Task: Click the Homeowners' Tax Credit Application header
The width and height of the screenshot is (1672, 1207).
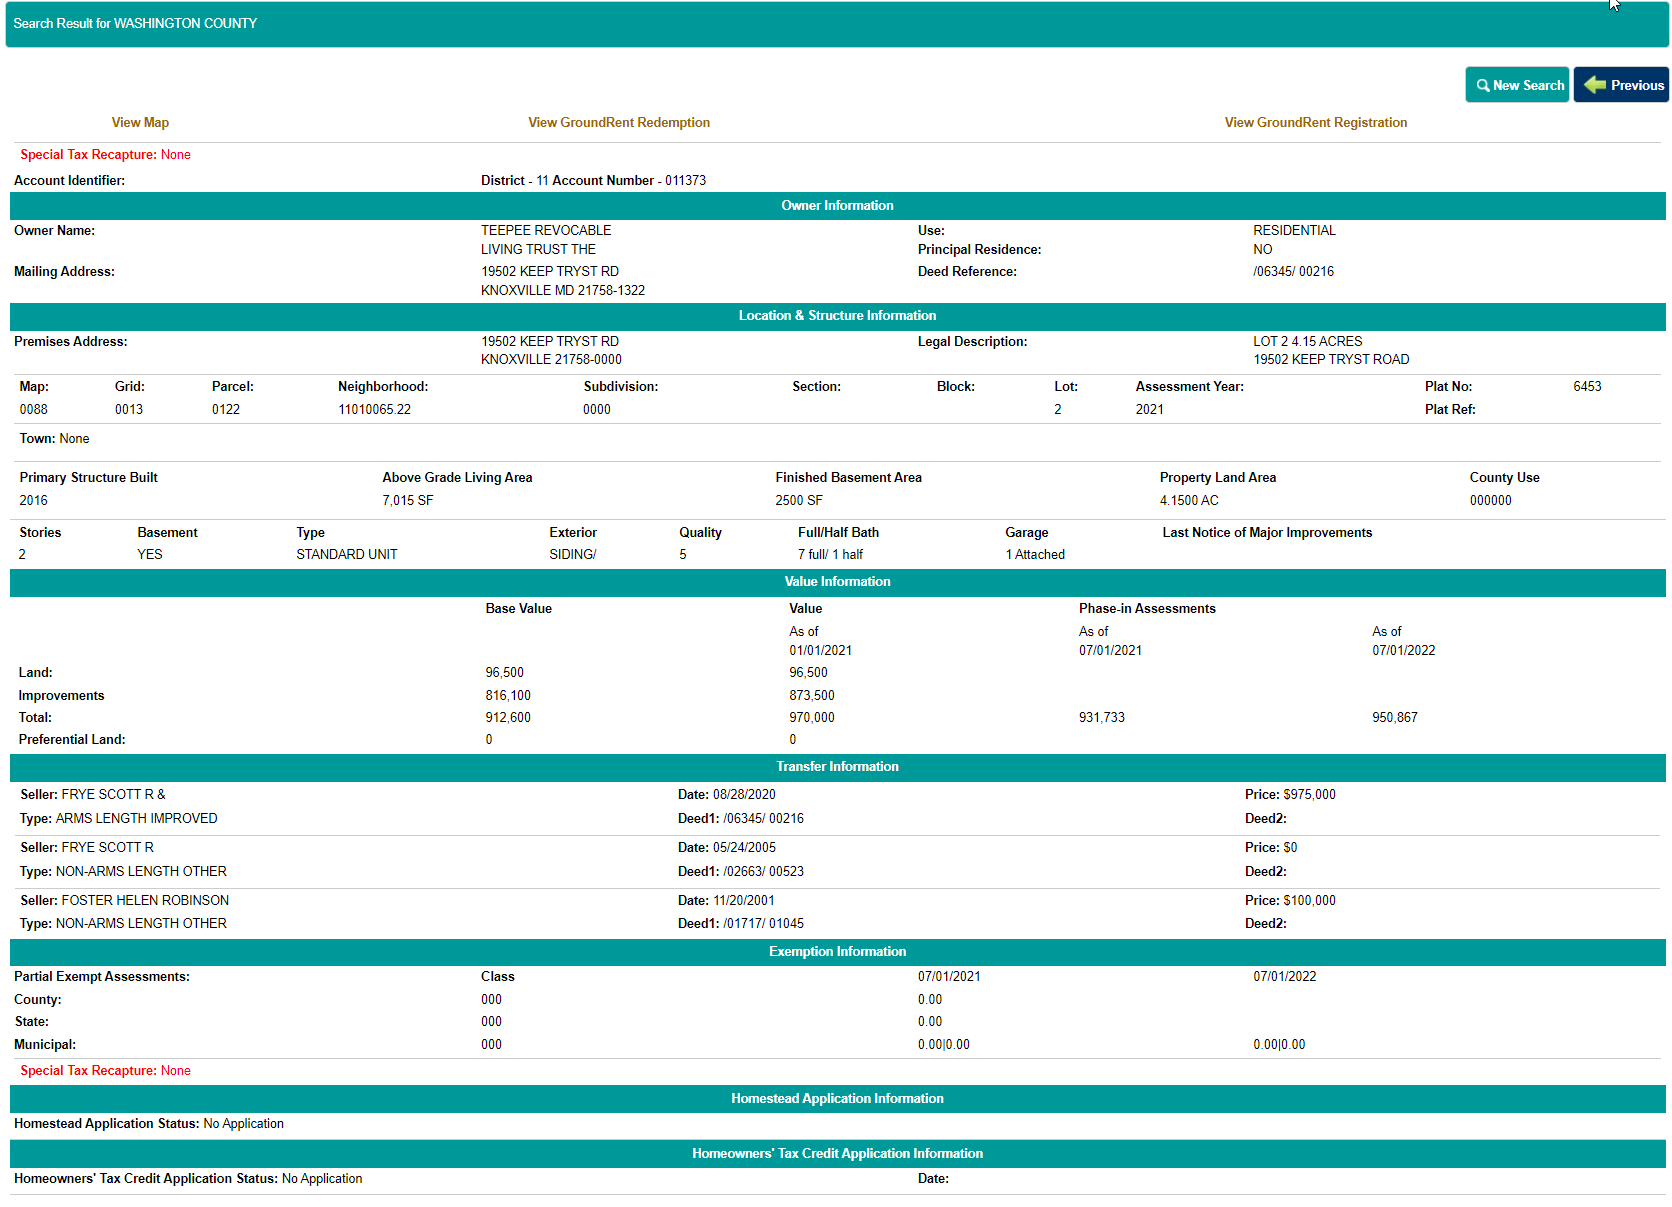Action: click(838, 1154)
